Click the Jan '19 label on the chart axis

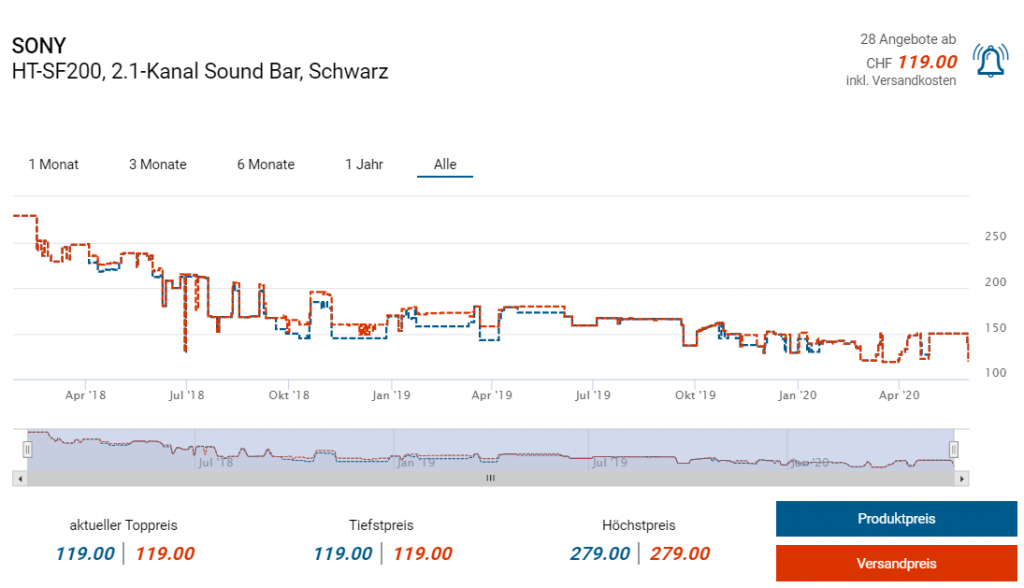[x=391, y=395]
